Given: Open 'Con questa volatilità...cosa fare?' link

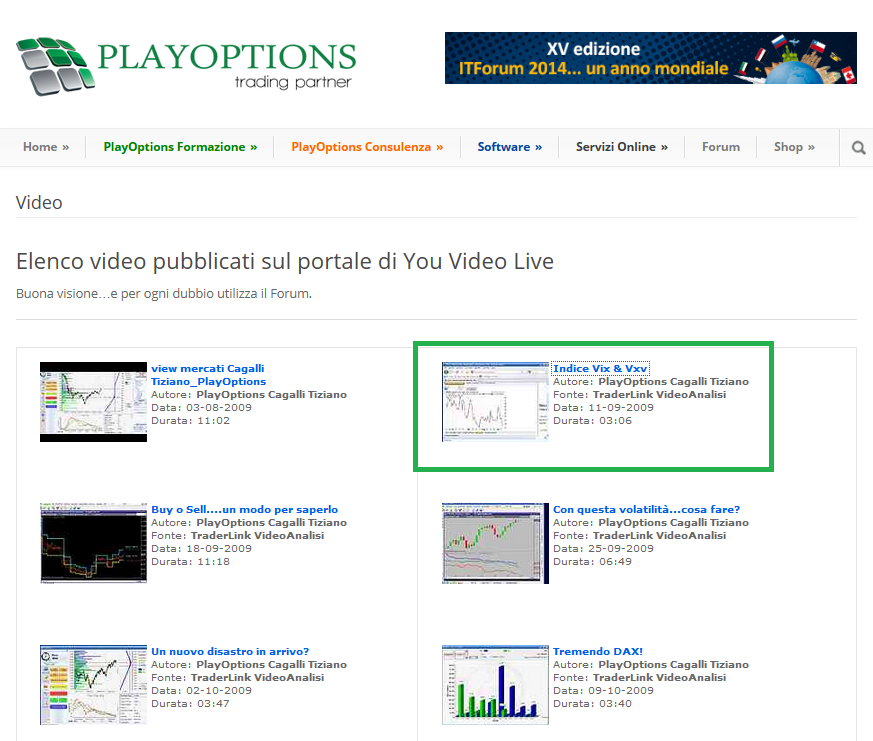Looking at the screenshot, I should tap(646, 509).
